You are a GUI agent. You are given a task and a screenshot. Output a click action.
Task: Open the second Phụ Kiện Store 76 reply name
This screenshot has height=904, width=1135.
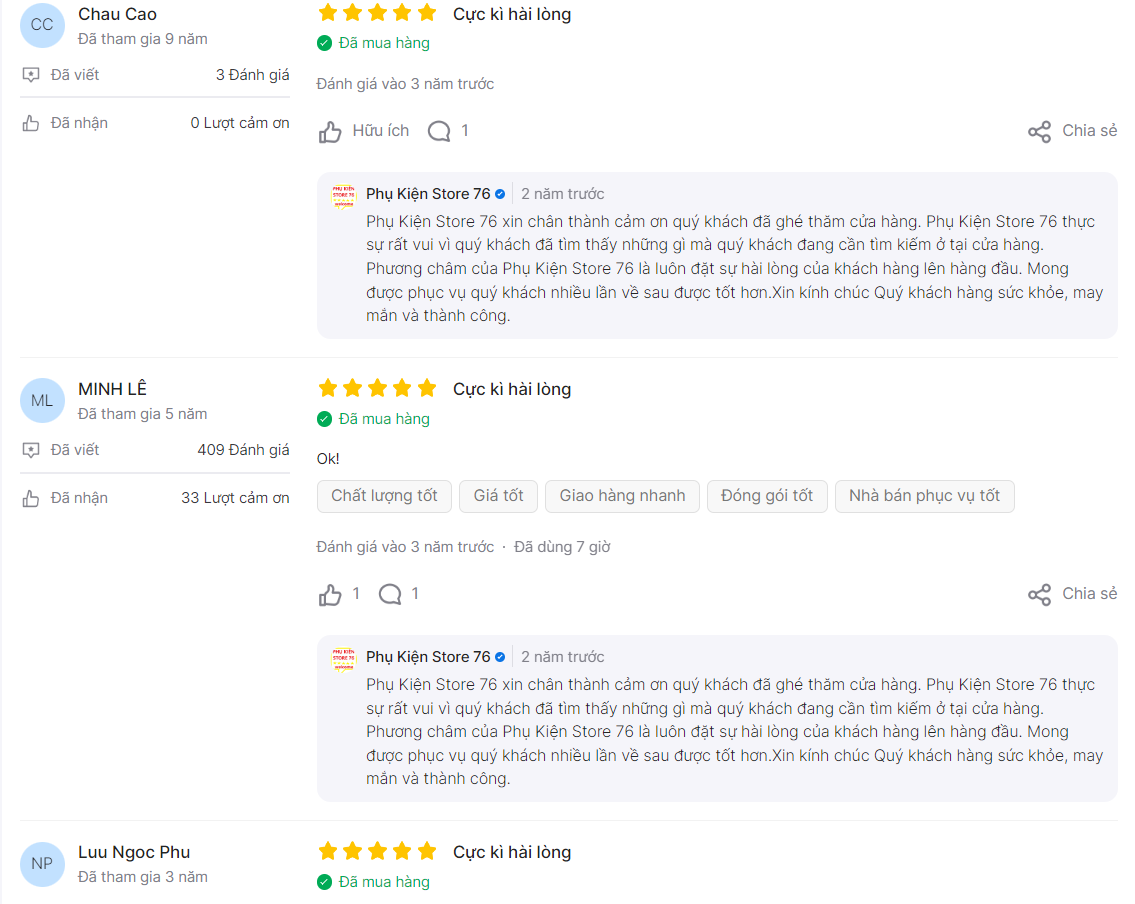click(x=428, y=657)
